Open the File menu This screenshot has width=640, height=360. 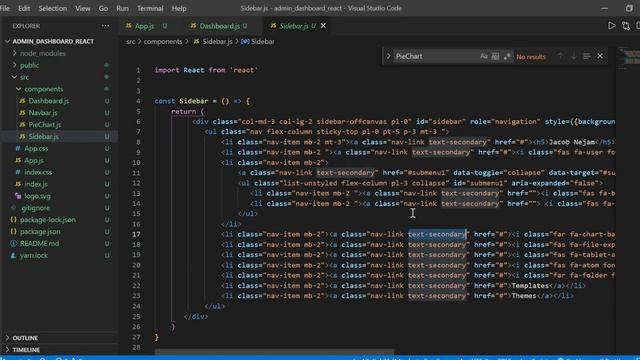5,8
